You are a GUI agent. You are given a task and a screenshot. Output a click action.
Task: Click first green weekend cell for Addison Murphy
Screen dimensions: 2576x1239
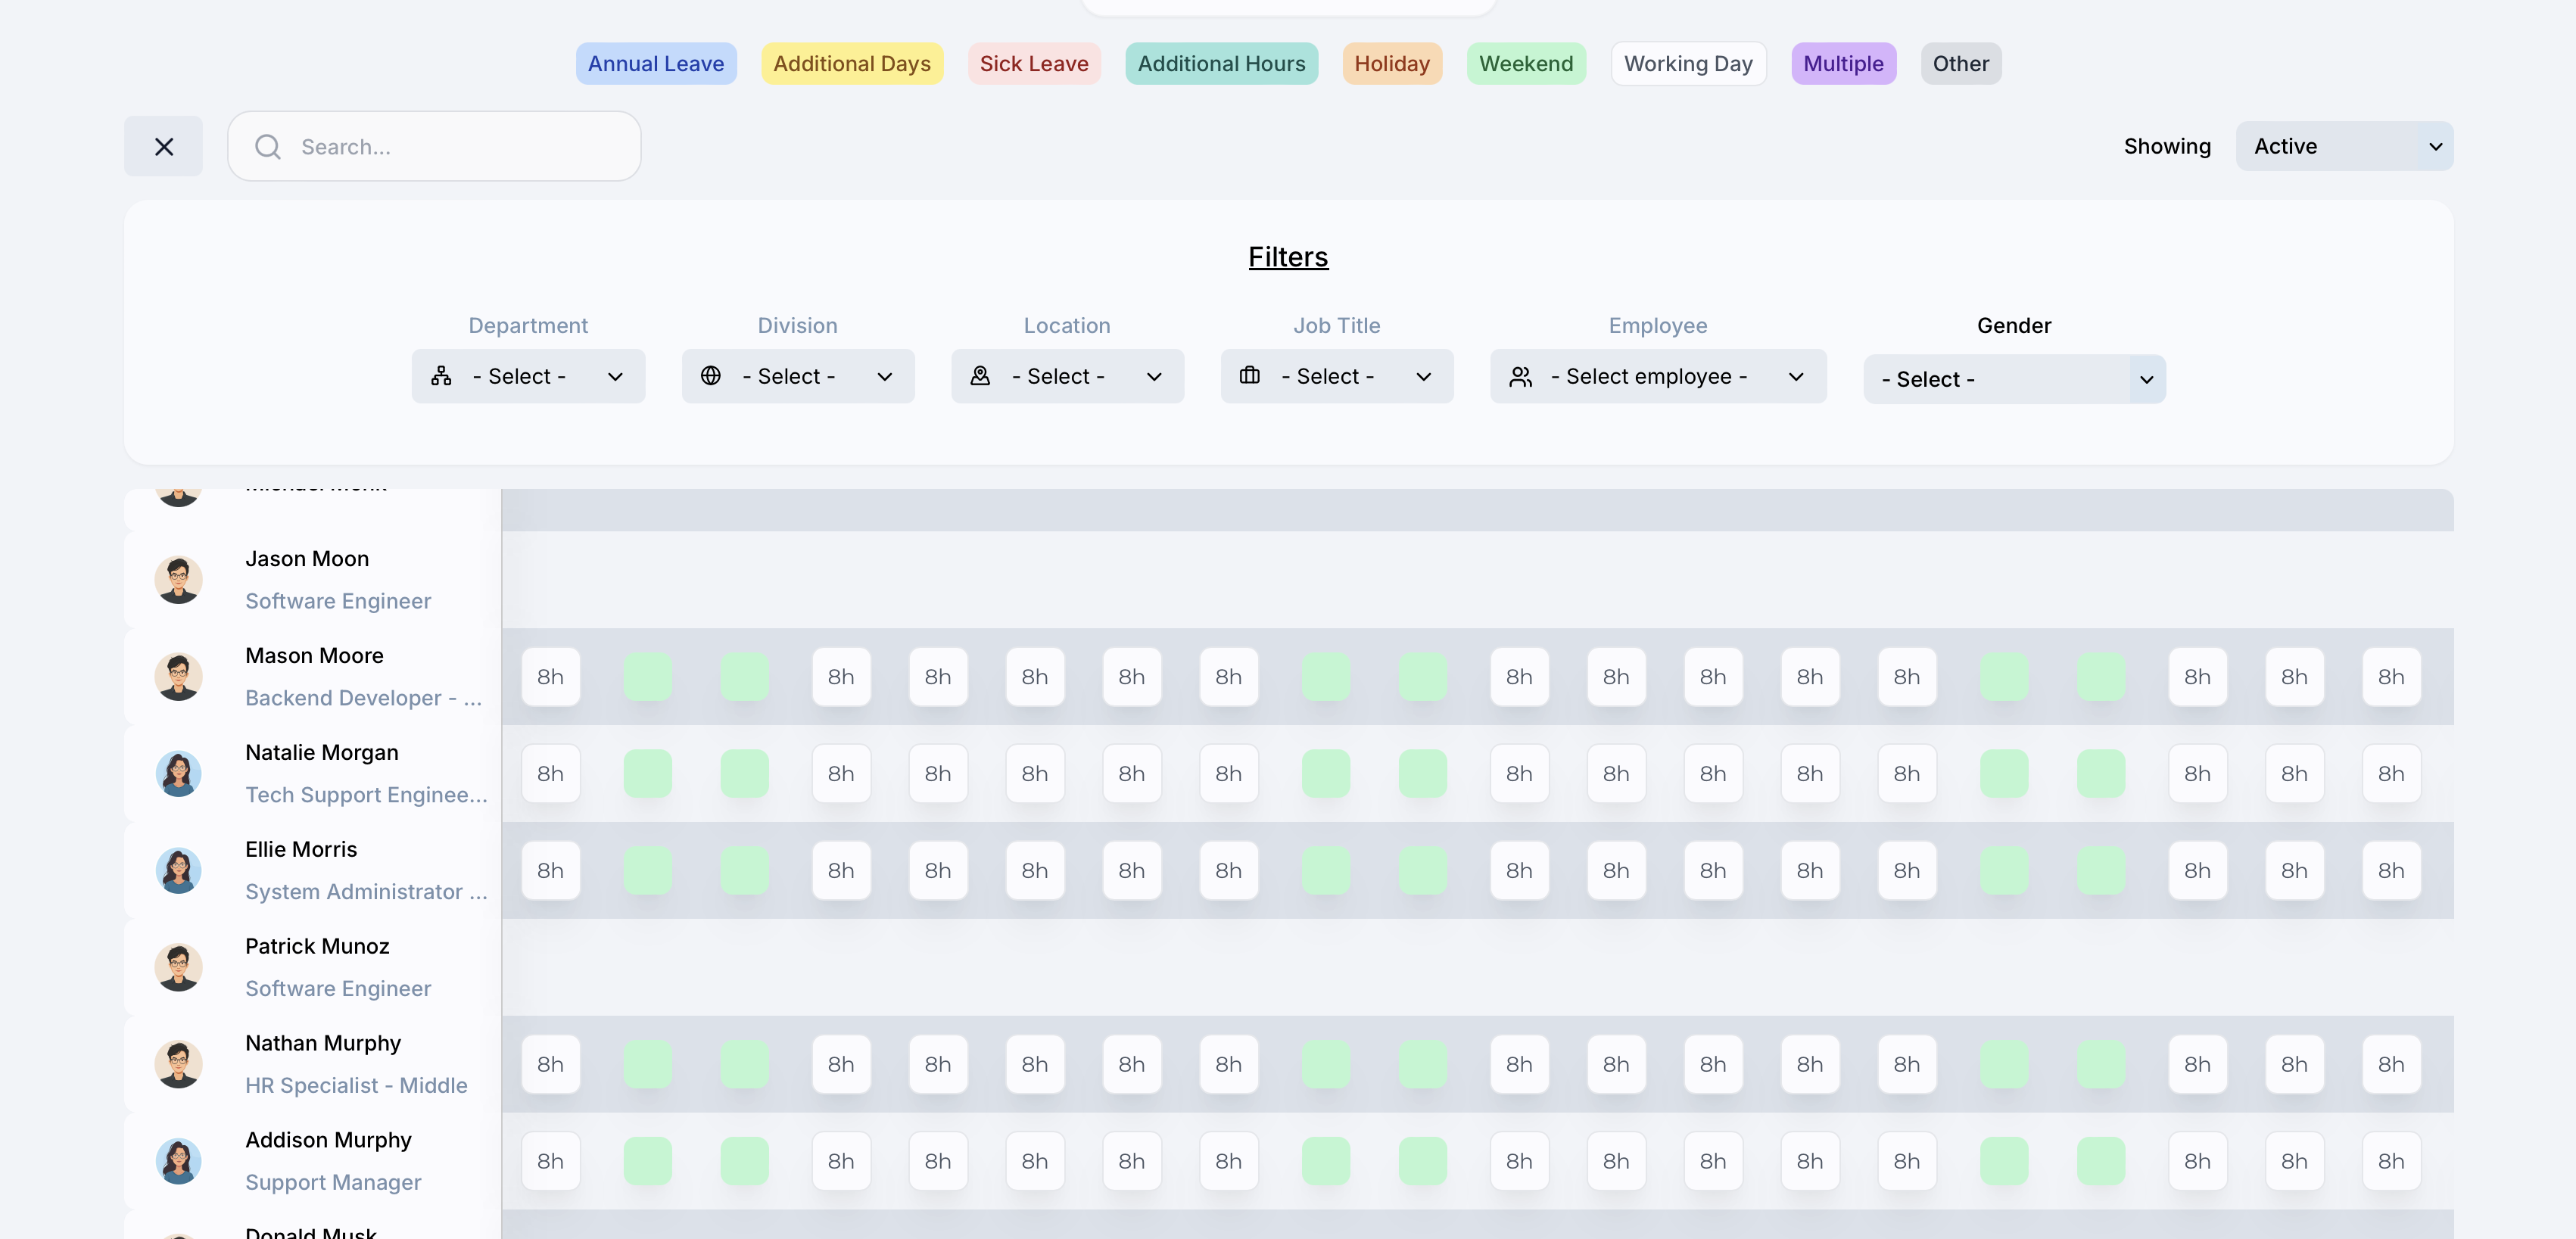[x=647, y=1162]
